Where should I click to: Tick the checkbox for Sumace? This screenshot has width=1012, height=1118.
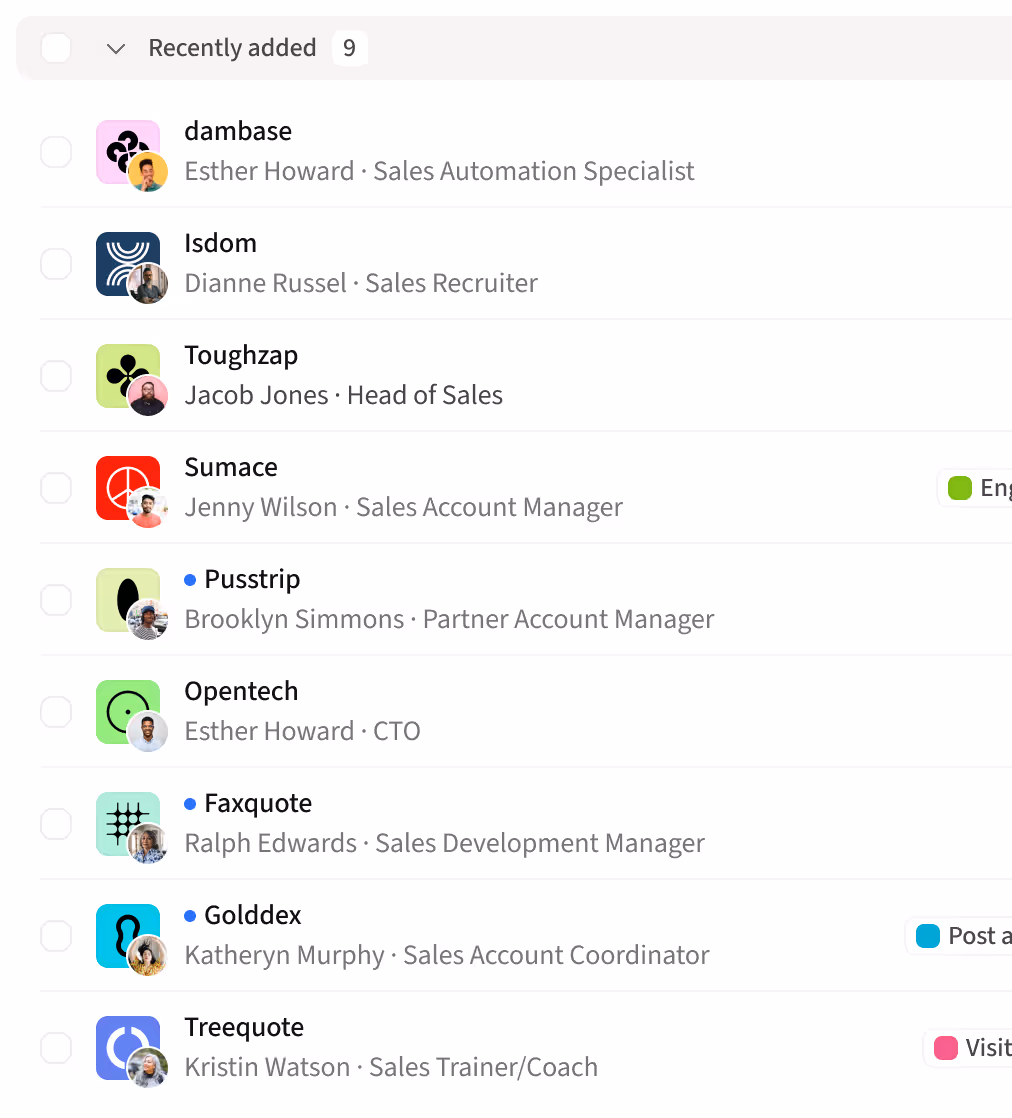(56, 488)
